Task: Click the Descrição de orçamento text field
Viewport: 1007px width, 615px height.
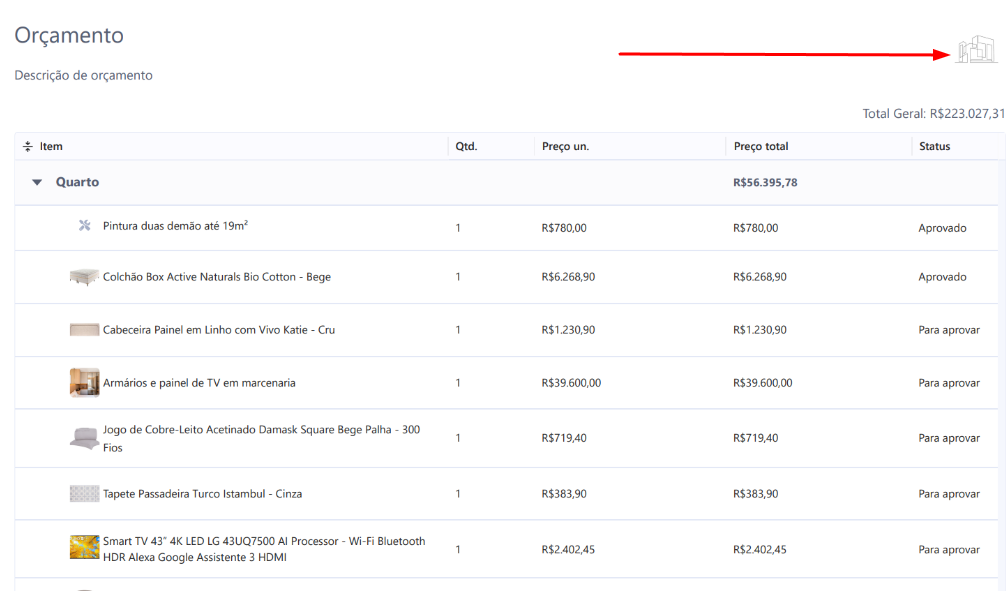Action: click(x=84, y=75)
